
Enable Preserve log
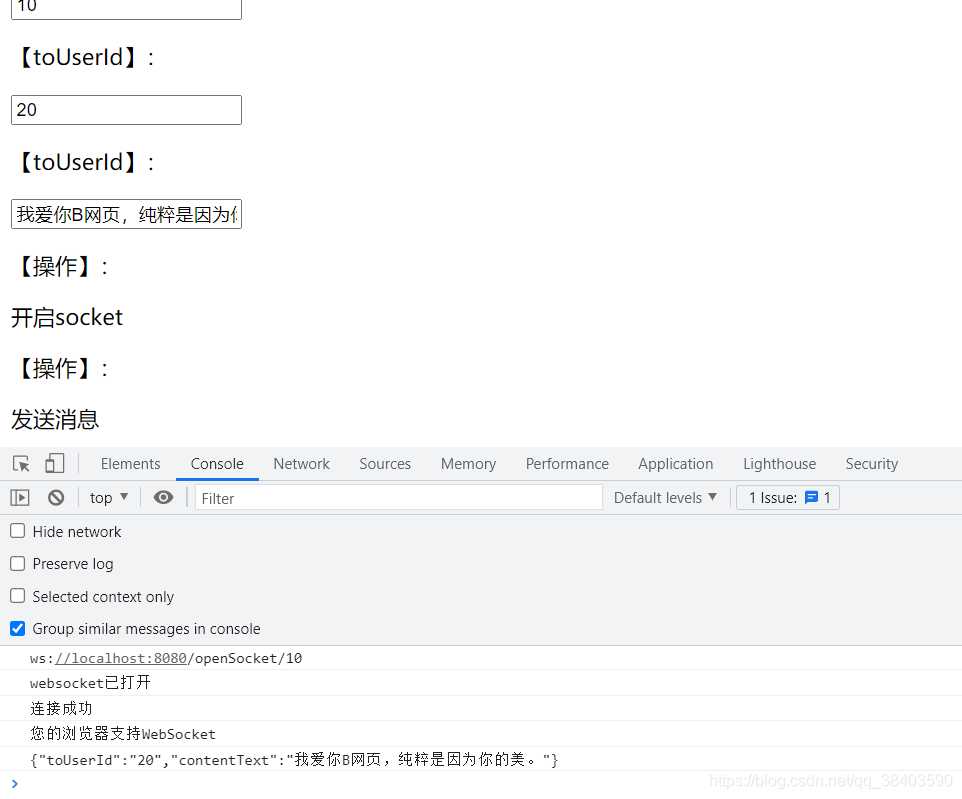17,563
